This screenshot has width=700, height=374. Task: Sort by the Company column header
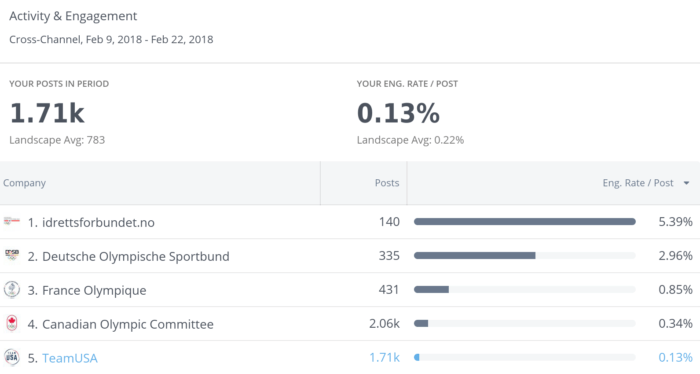tap(25, 183)
